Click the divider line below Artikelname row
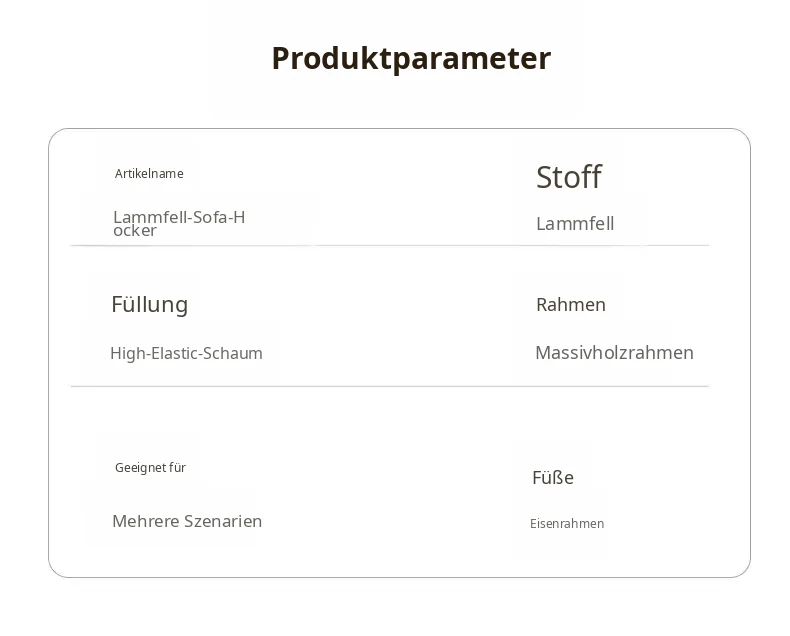The height and width of the screenshot is (636, 790). (389, 245)
